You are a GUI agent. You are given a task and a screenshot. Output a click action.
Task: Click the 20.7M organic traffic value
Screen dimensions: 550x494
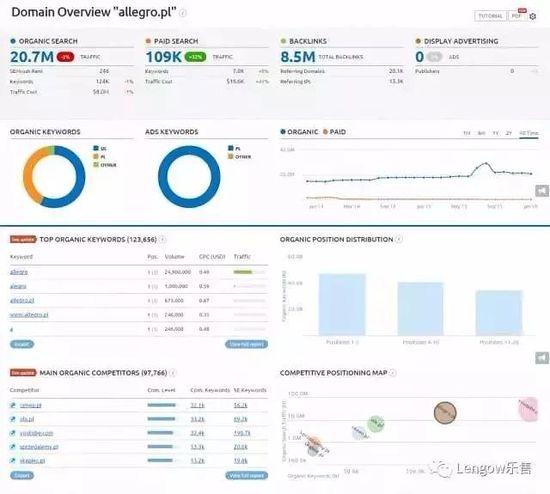[x=32, y=57]
